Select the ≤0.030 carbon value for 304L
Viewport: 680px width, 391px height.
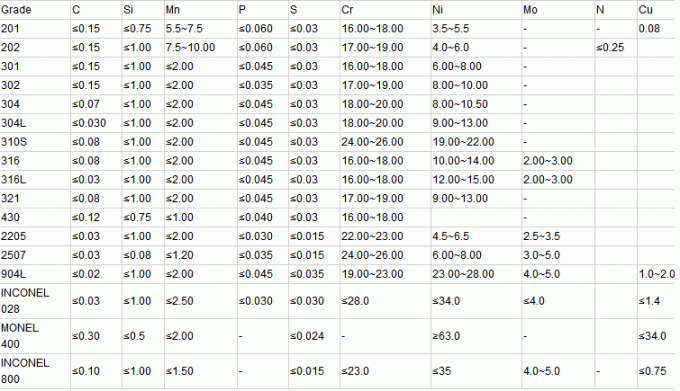tap(89, 123)
